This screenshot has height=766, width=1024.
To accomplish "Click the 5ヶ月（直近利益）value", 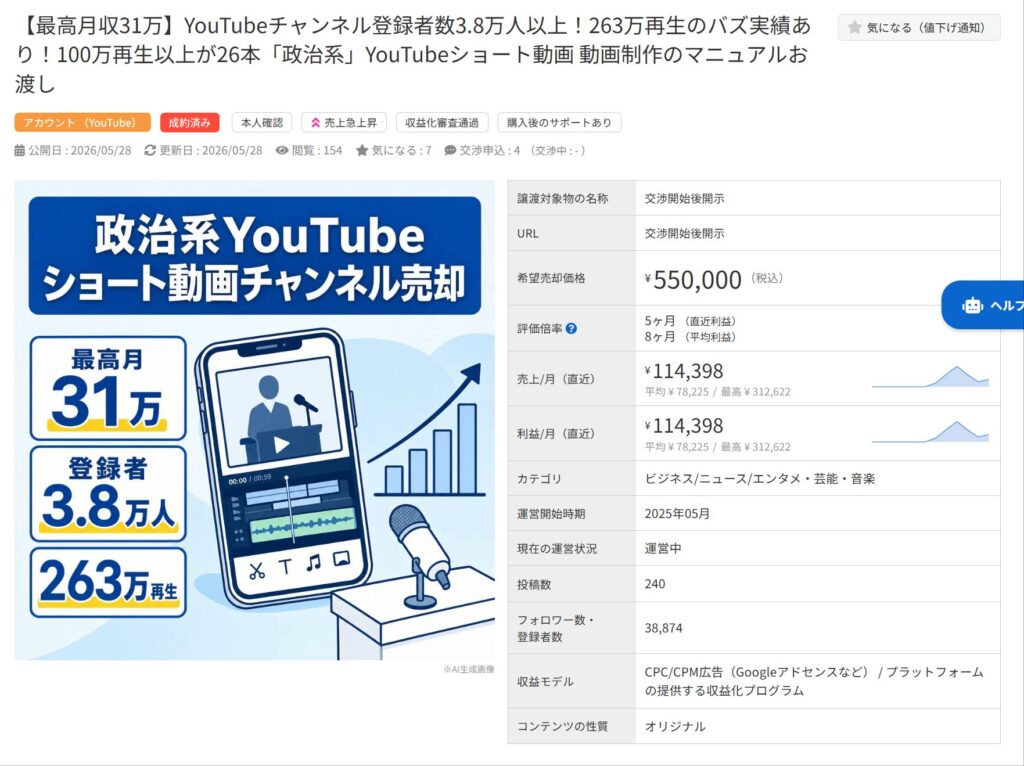I will pos(690,321).
